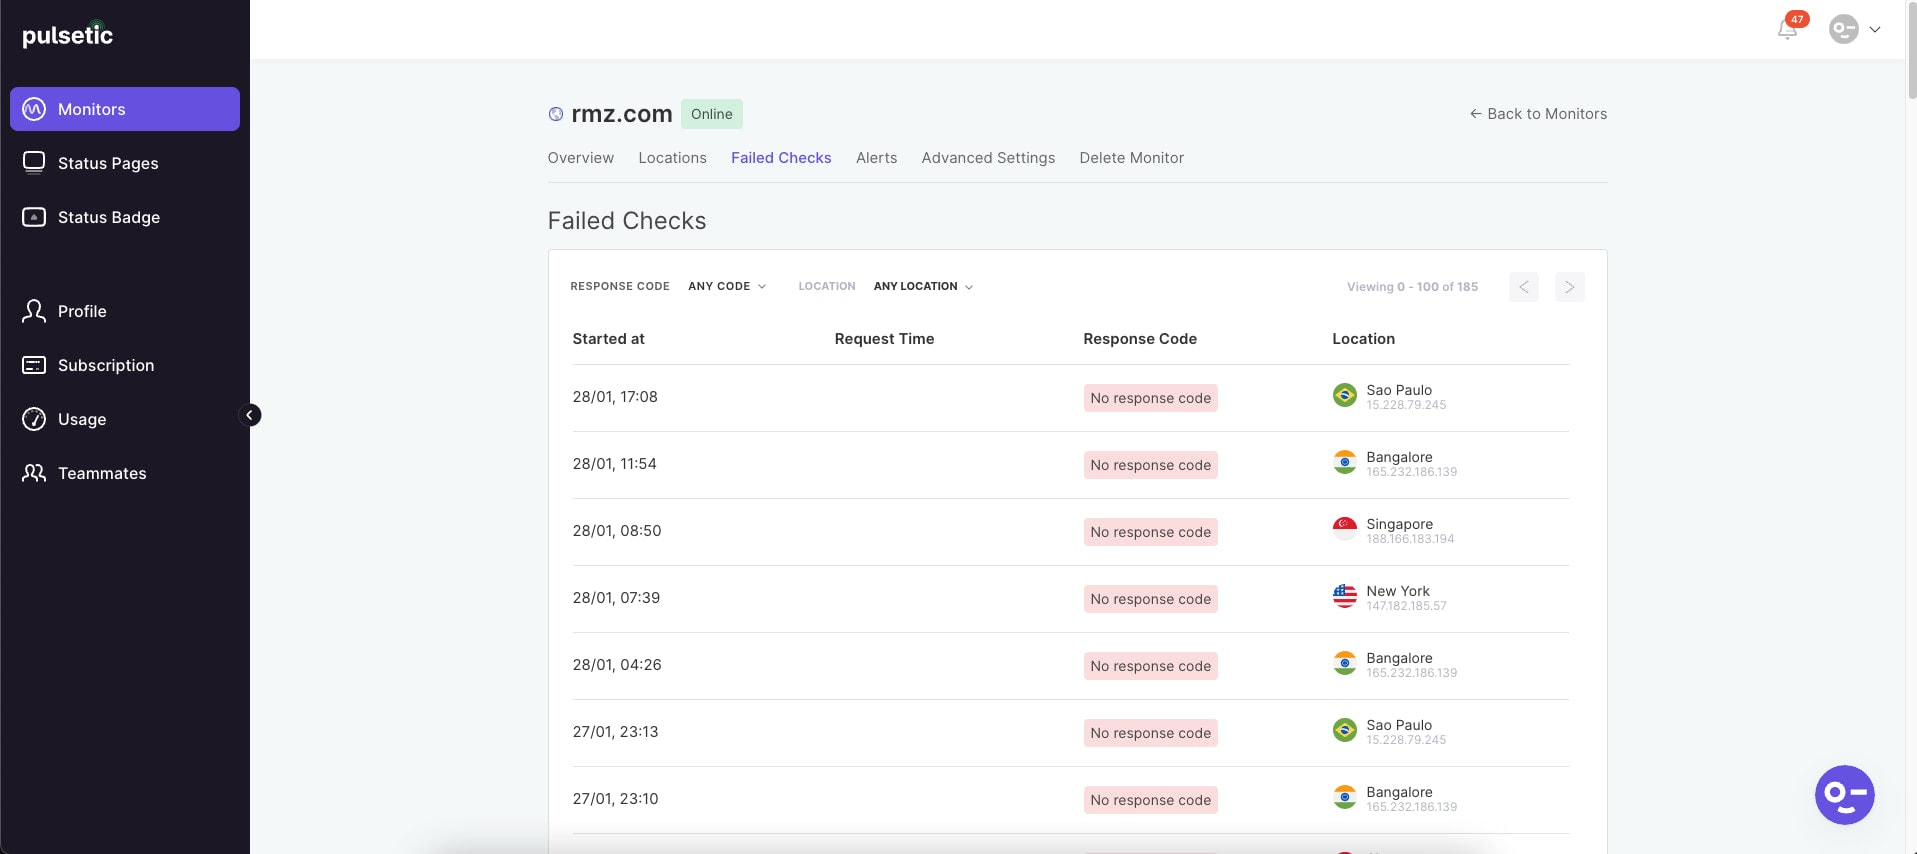Image resolution: width=1917 pixels, height=854 pixels.
Task: Click the 28/01, 11:54 timestamp
Action: 614,464
